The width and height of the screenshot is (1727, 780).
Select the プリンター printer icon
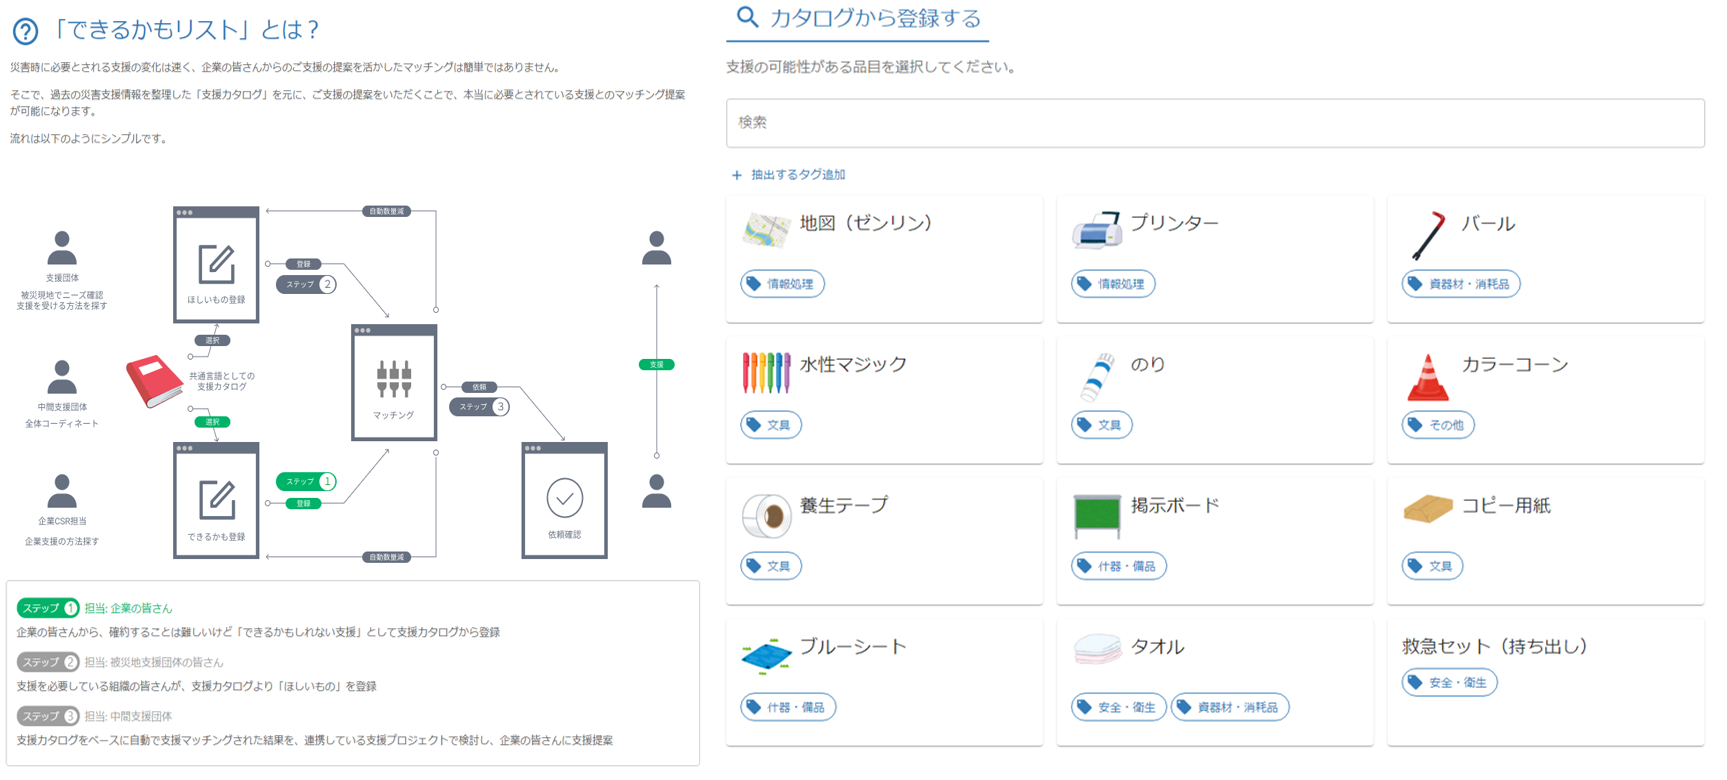click(x=1096, y=230)
